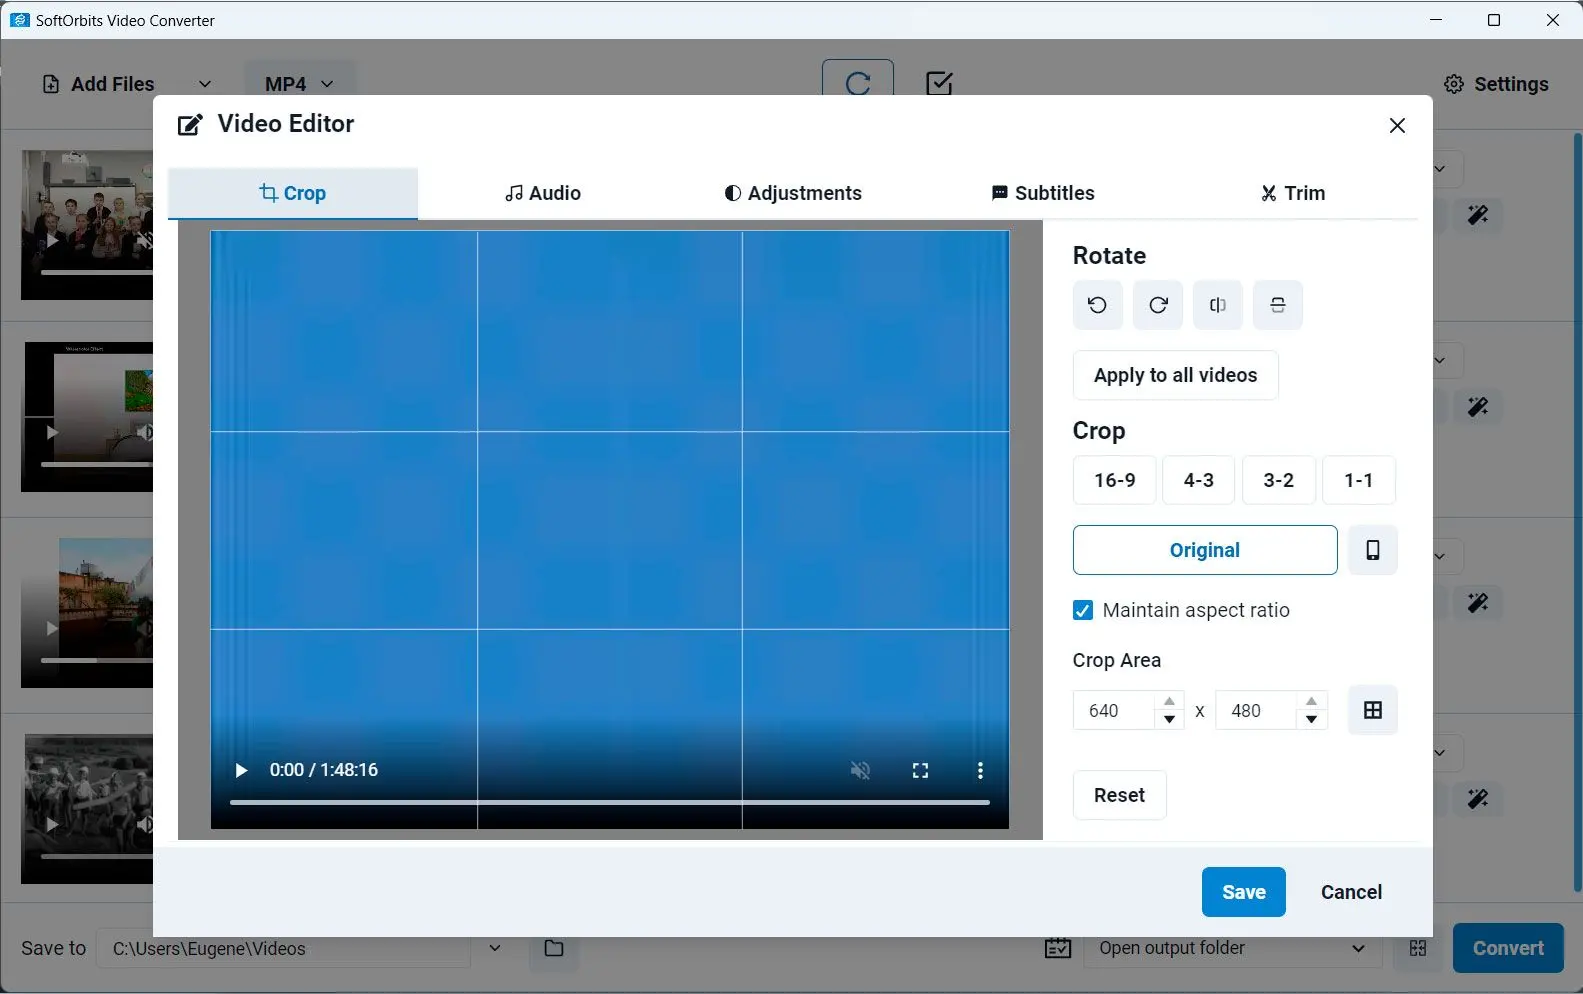Unmute the video preview audio

tap(860, 770)
